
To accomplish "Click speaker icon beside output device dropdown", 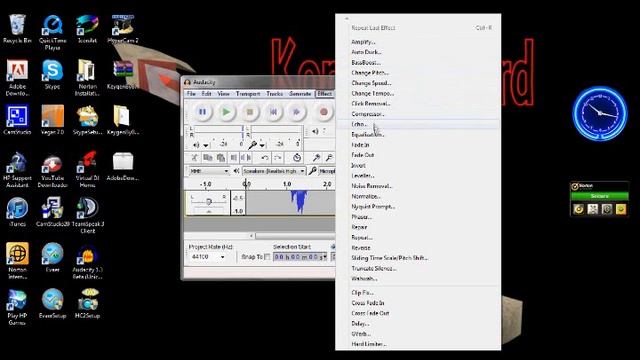I will 236,171.
